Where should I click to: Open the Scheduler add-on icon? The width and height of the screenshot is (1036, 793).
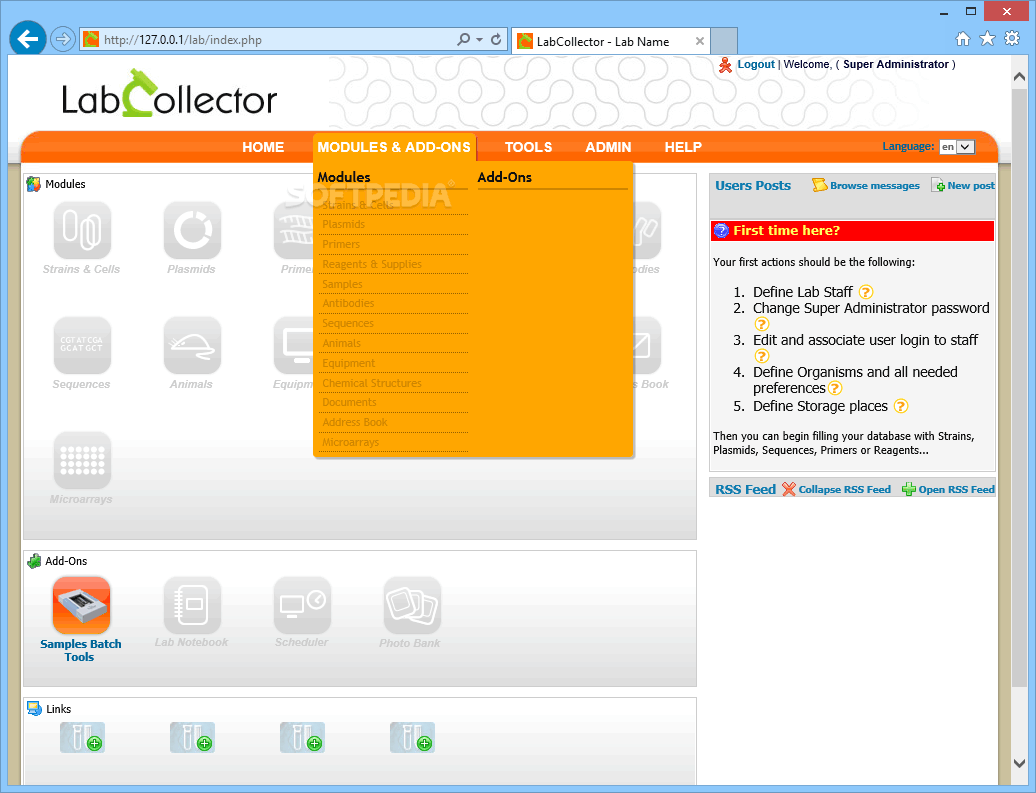(301, 606)
